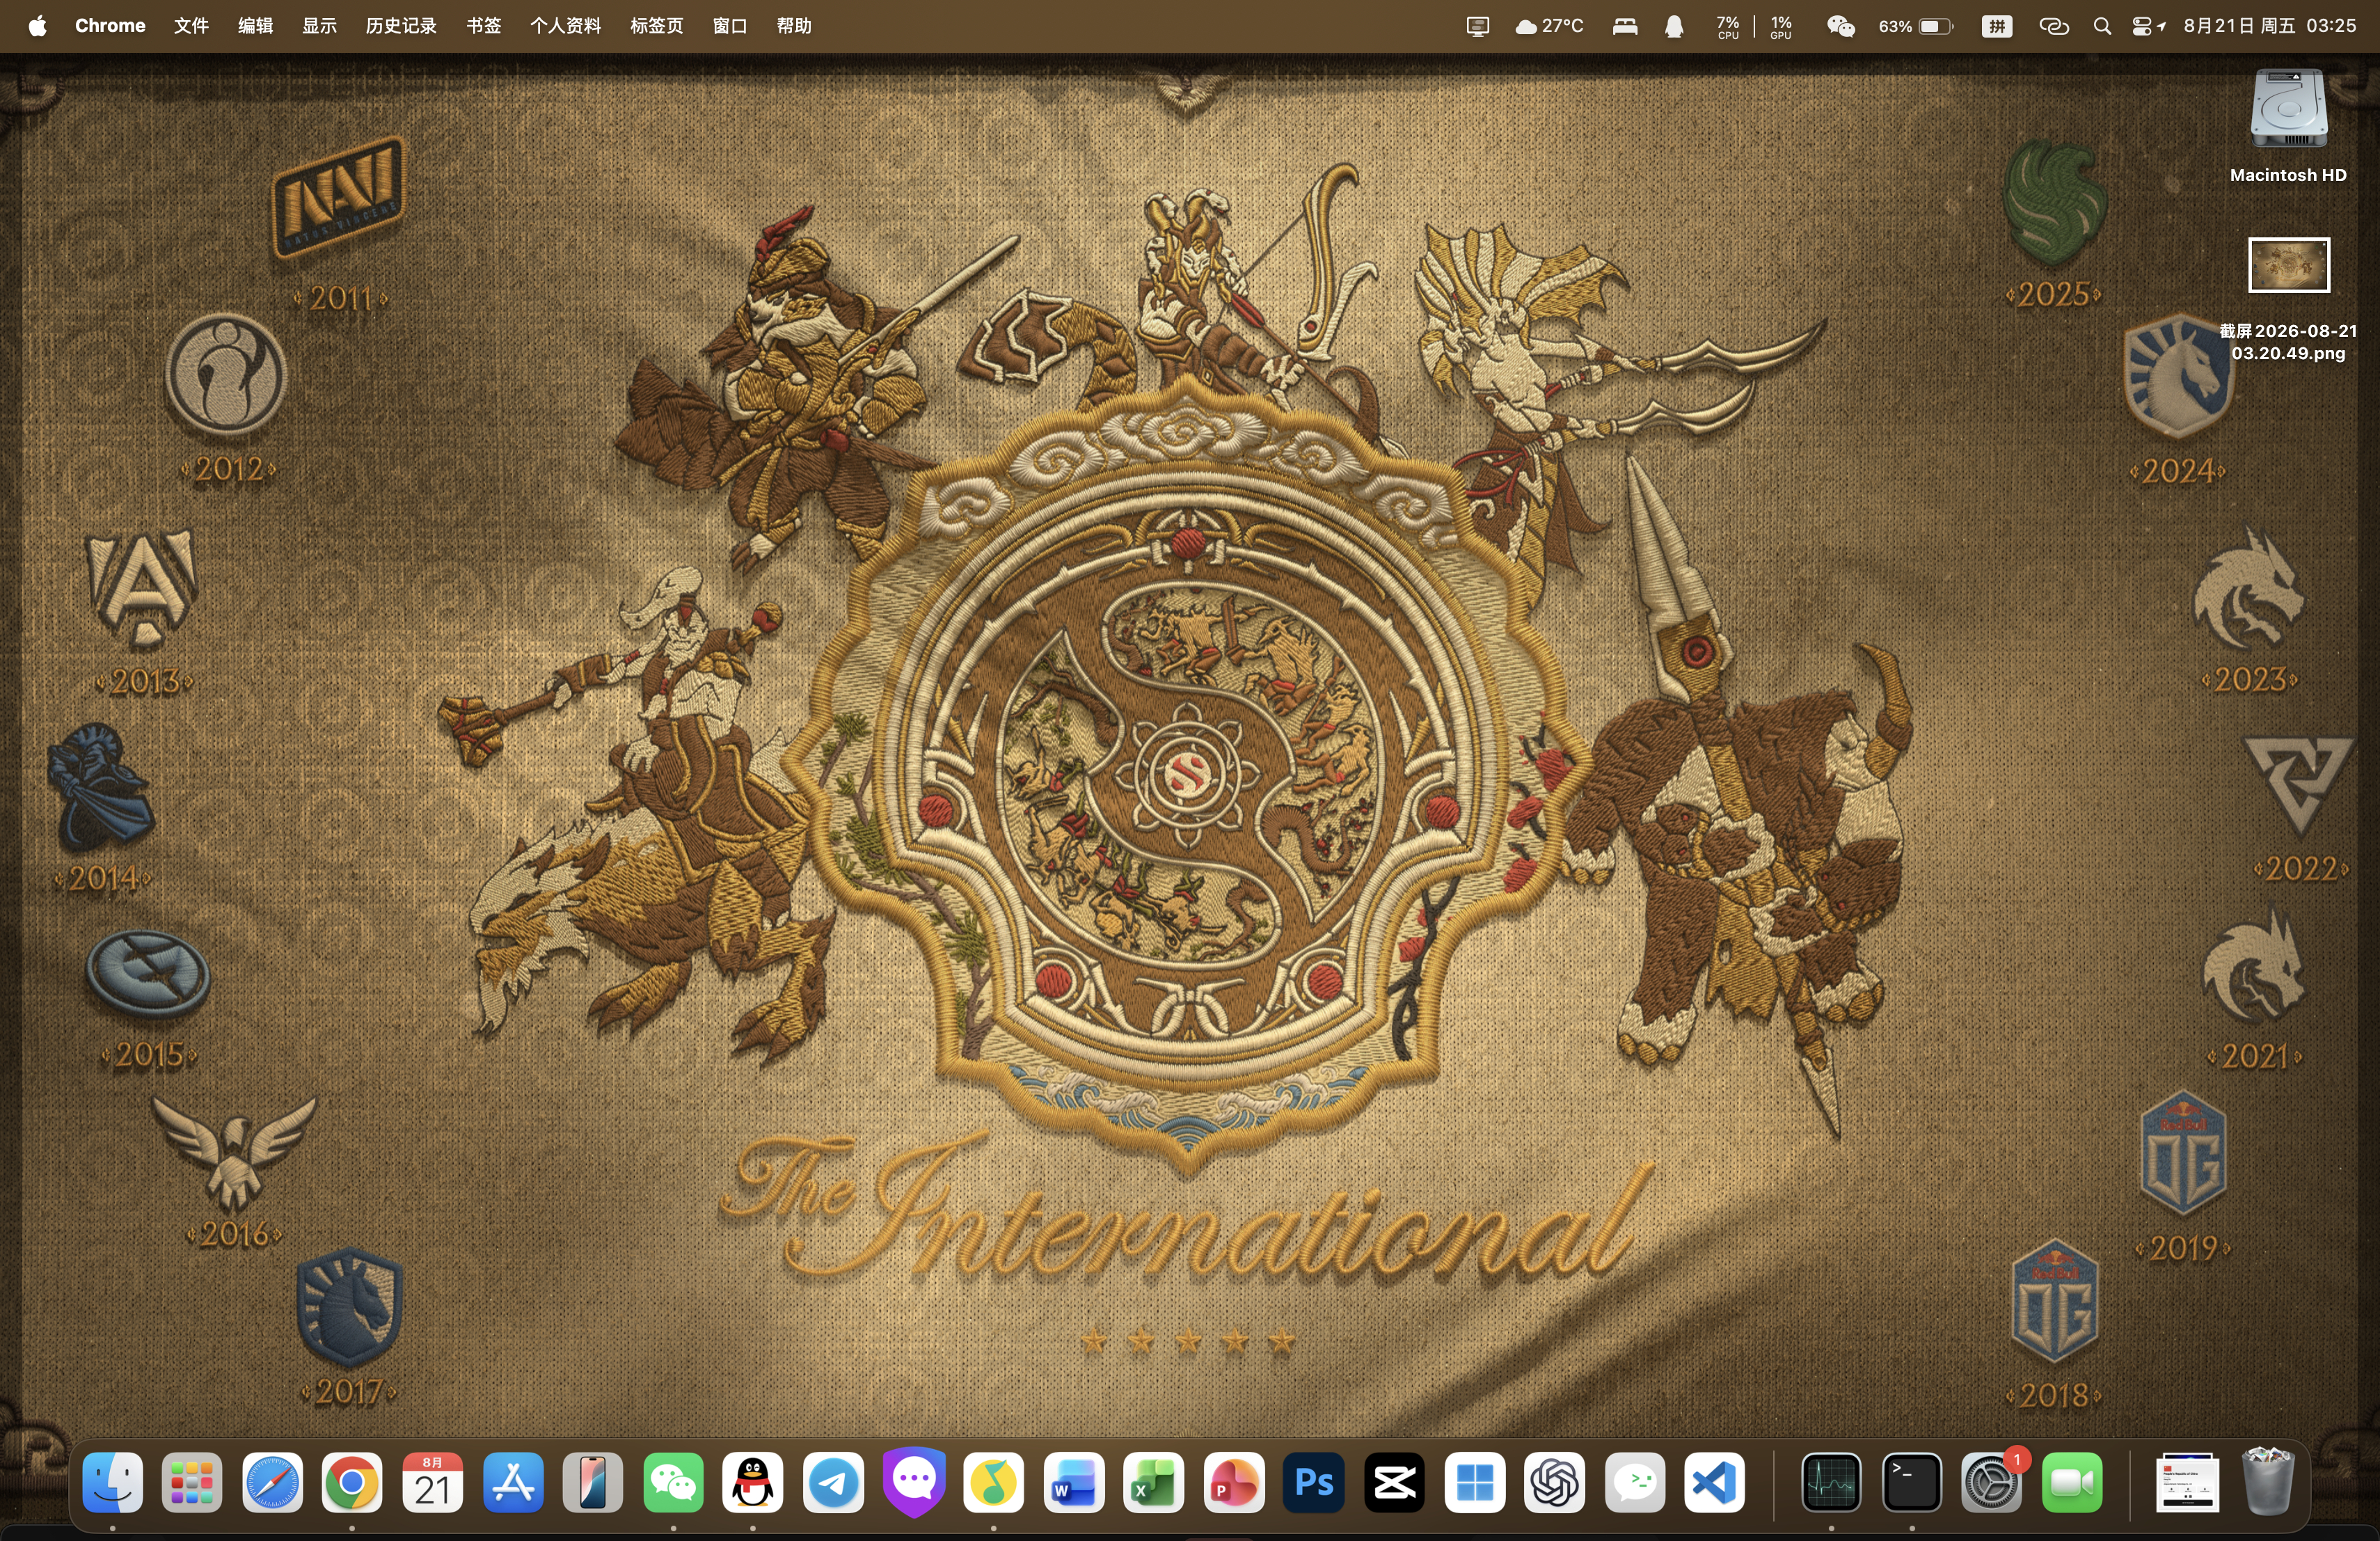The image size is (2380, 1541).
Task: Click the bell icon in the menu bar
Action: pyautogui.click(x=1674, y=26)
